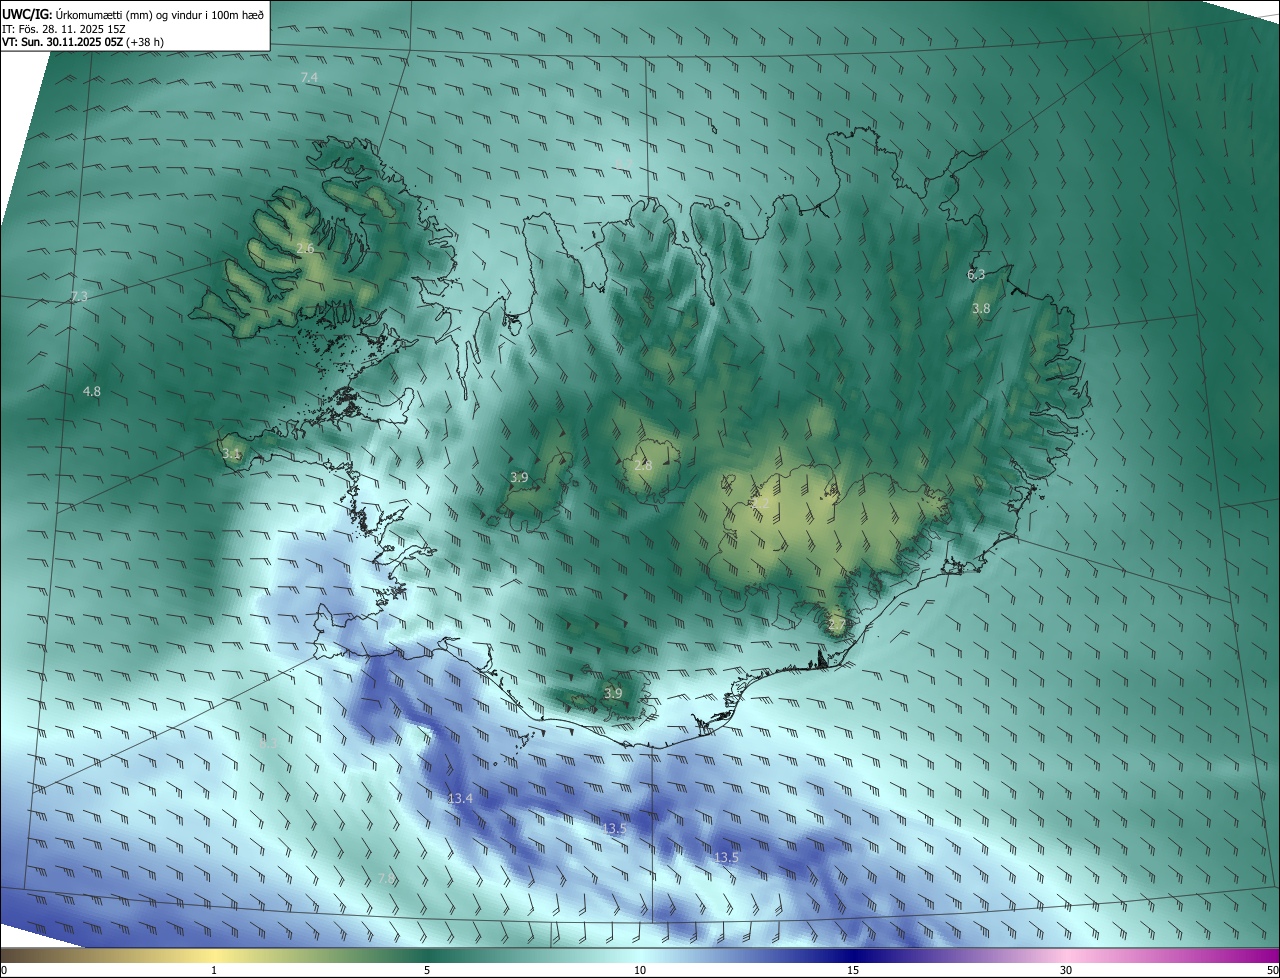The width and height of the screenshot is (1280, 978).
Task: Click the 7.3 precipitation value label
Action: pos(79,296)
